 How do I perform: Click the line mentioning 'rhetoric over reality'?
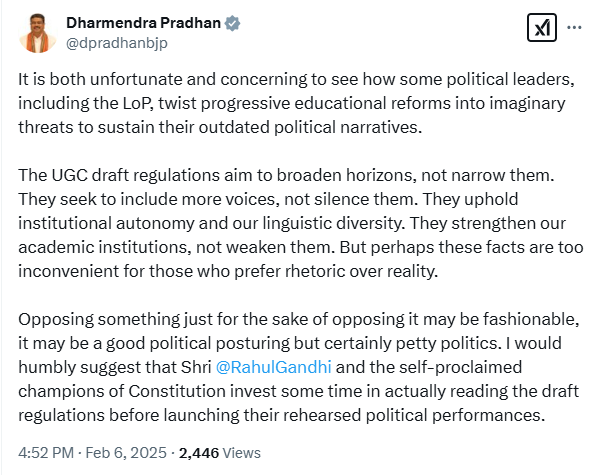tap(228, 271)
